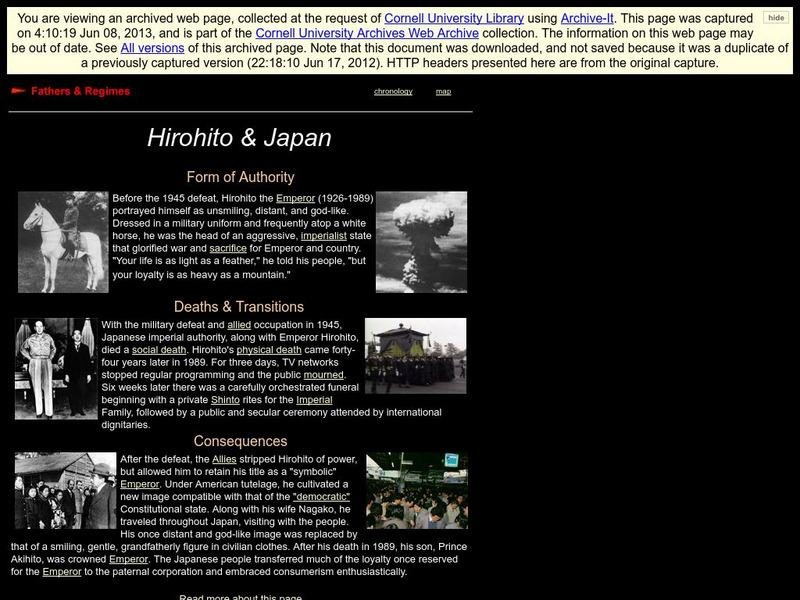
Task: Follow the Shinto rites link
Action: pyautogui.click(x=225, y=400)
